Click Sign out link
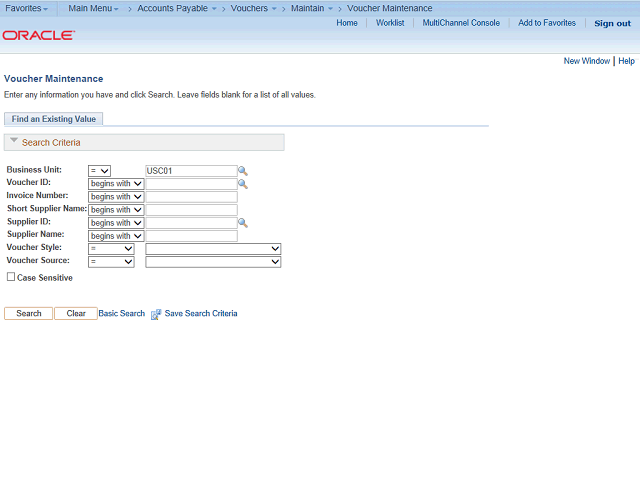The width and height of the screenshot is (640, 480). coord(612,23)
